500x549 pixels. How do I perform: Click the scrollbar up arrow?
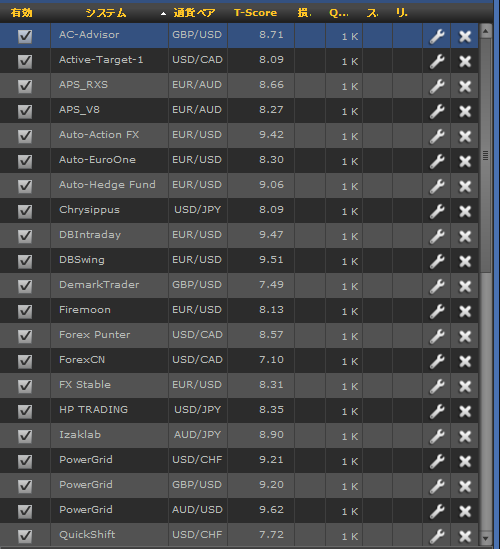tap(485, 31)
